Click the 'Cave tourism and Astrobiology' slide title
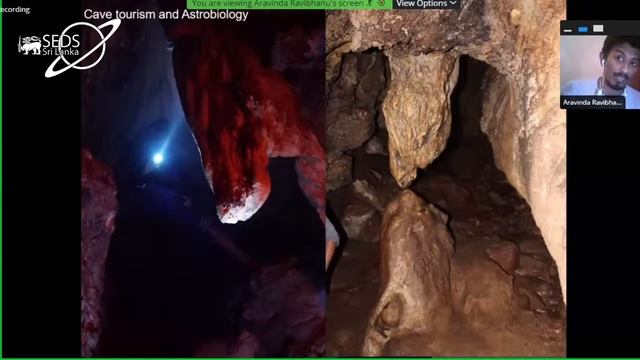 [x=166, y=15]
